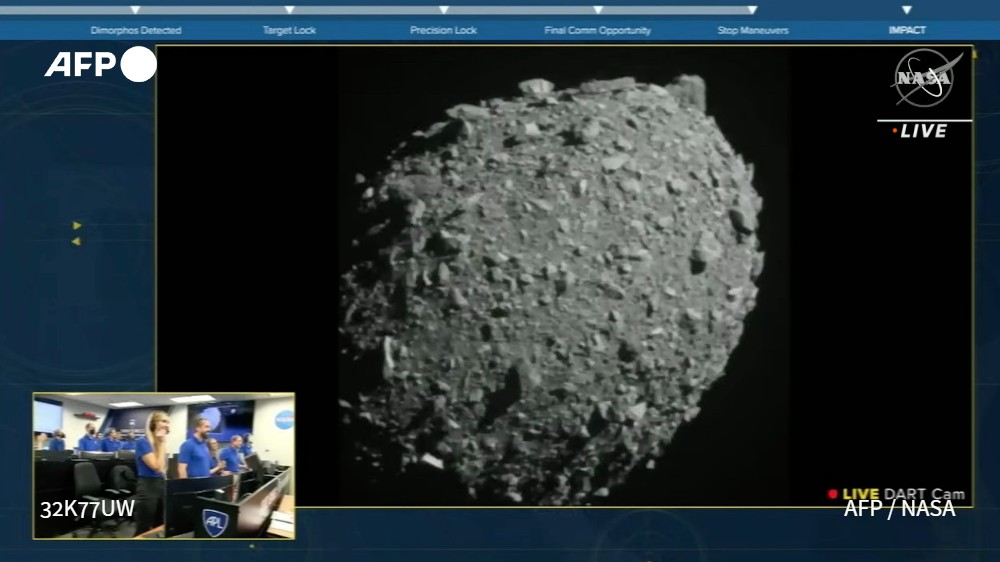Screen dimensions: 1000x562
Task: Click the Dimorphos Detected timeline label
Action: click(136, 30)
